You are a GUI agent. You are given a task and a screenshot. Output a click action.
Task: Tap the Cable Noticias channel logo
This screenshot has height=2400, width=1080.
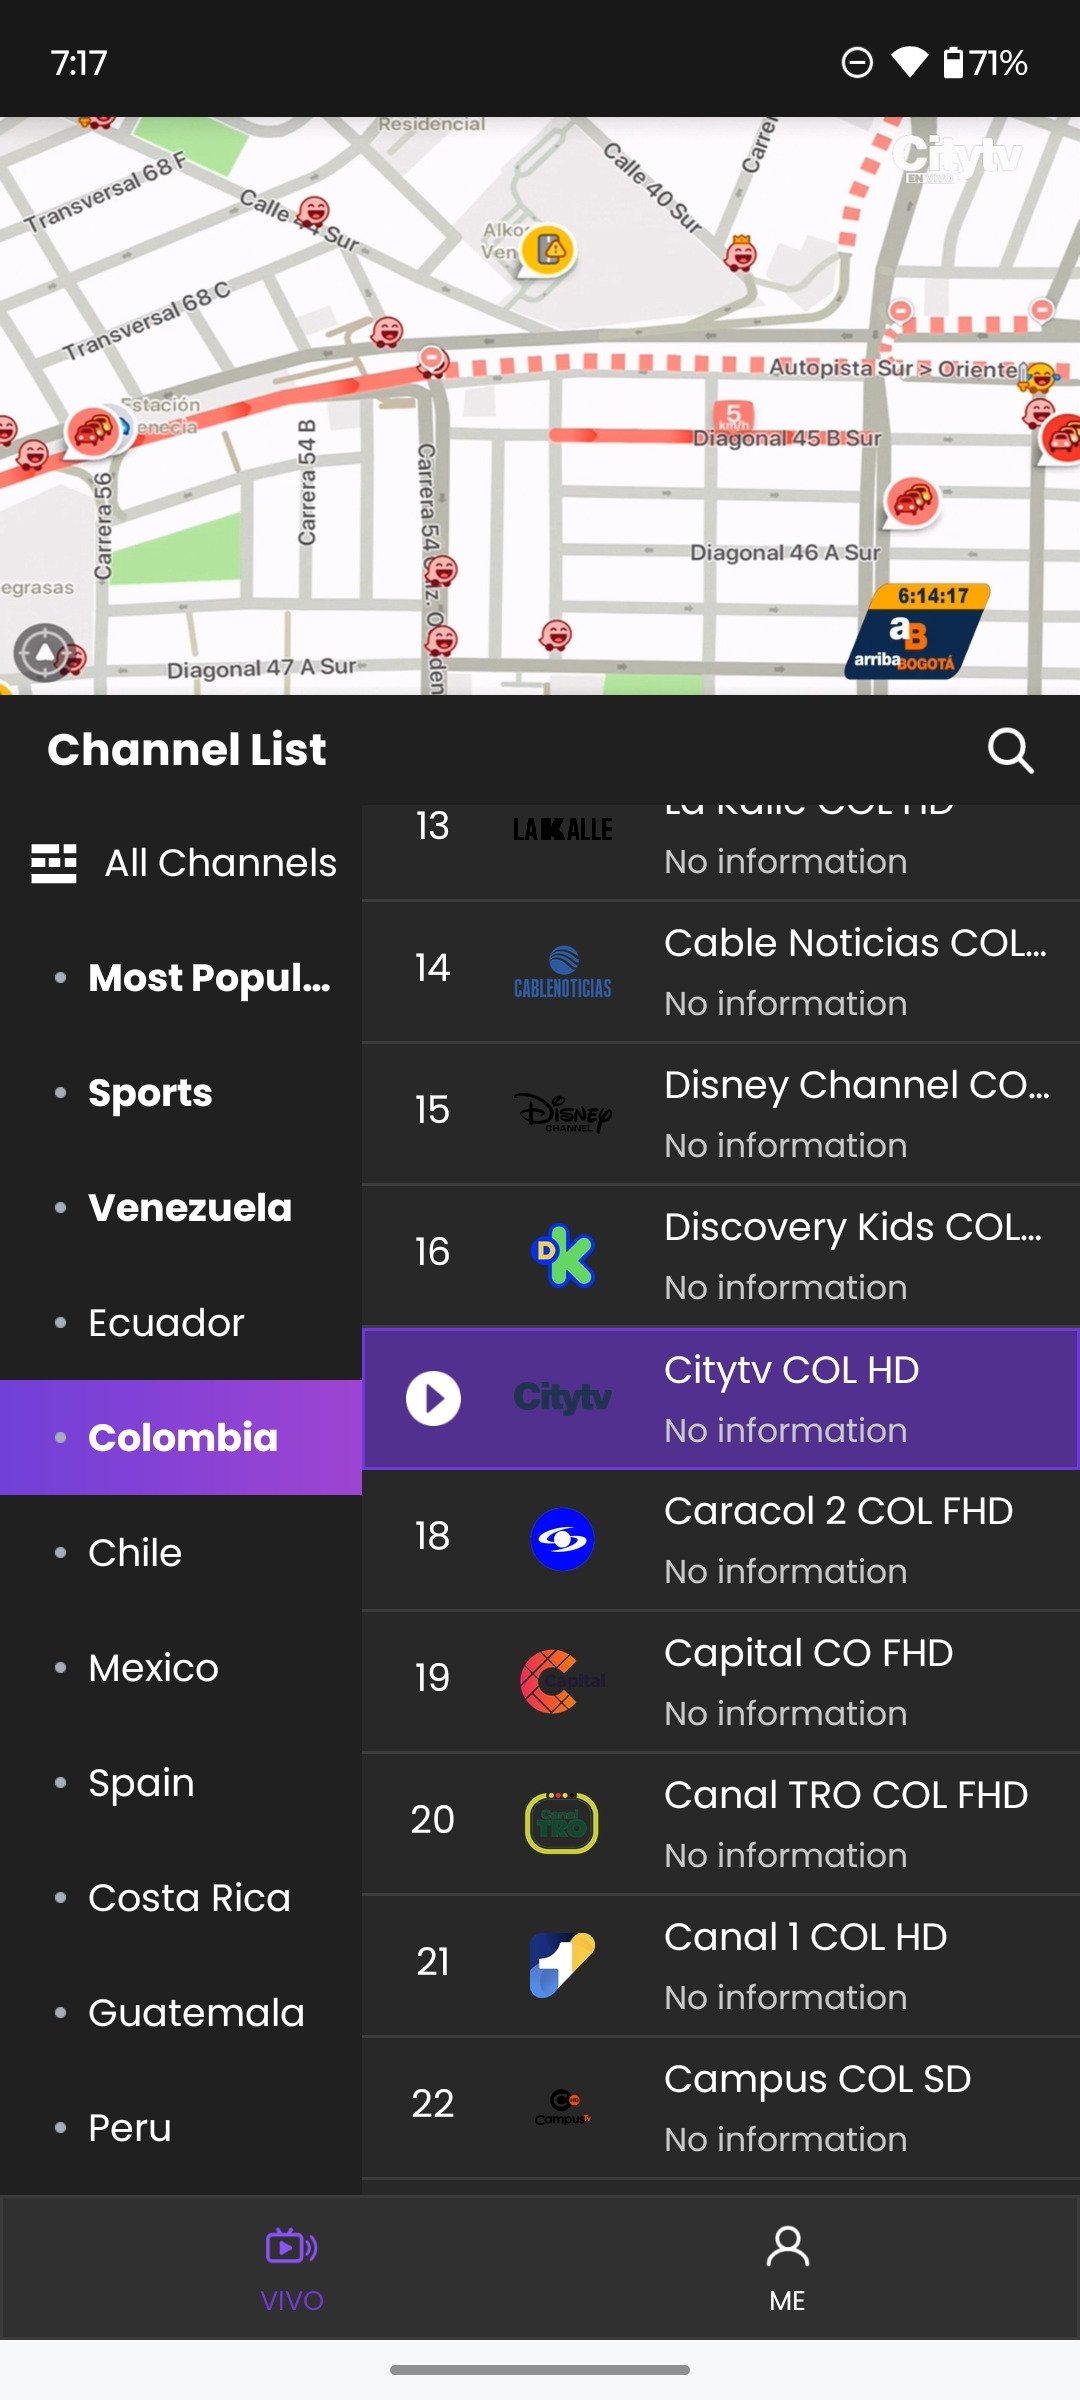[x=562, y=972]
